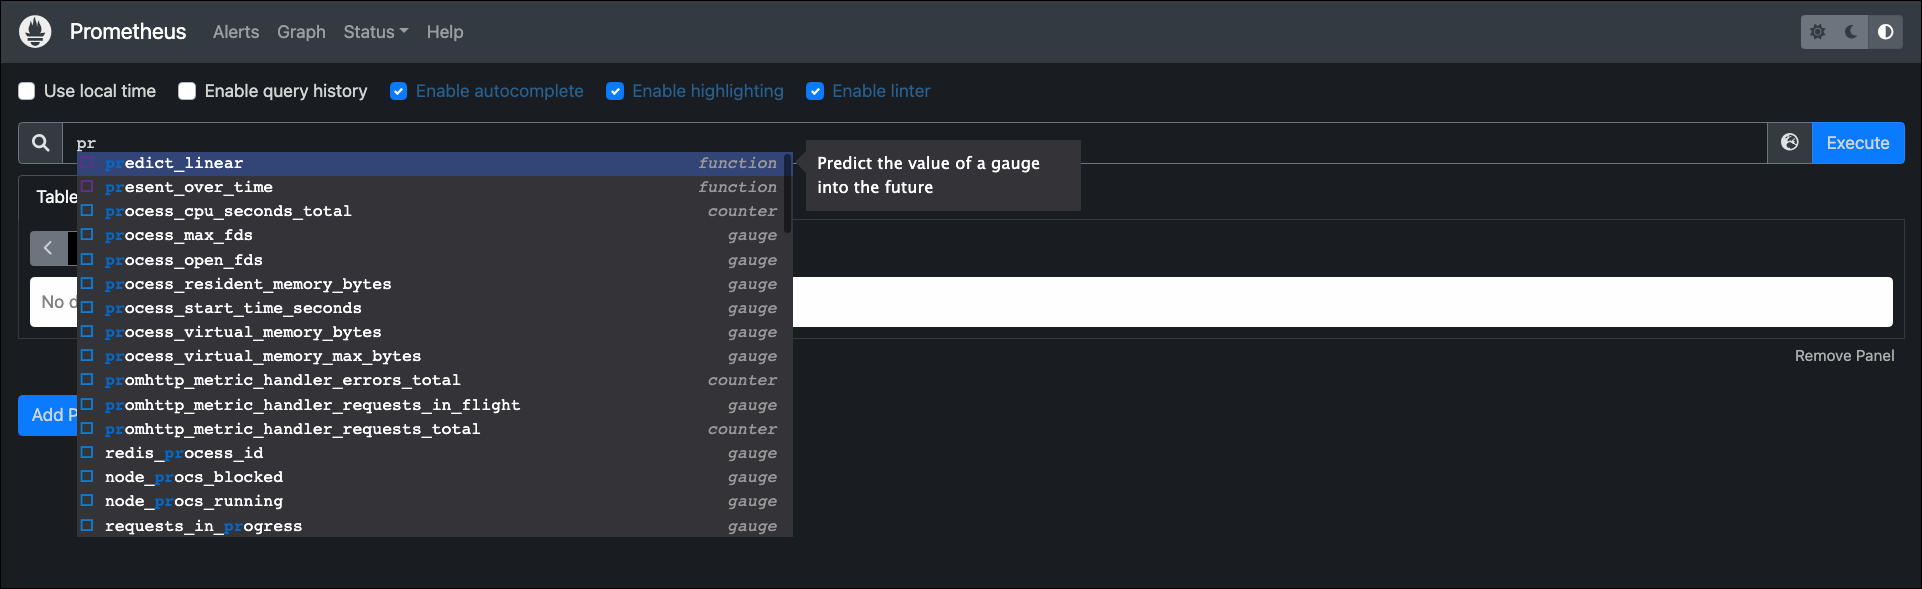Click icon beside process_start_time_seconds suggestion
The width and height of the screenshot is (1922, 589).
click(x=87, y=308)
